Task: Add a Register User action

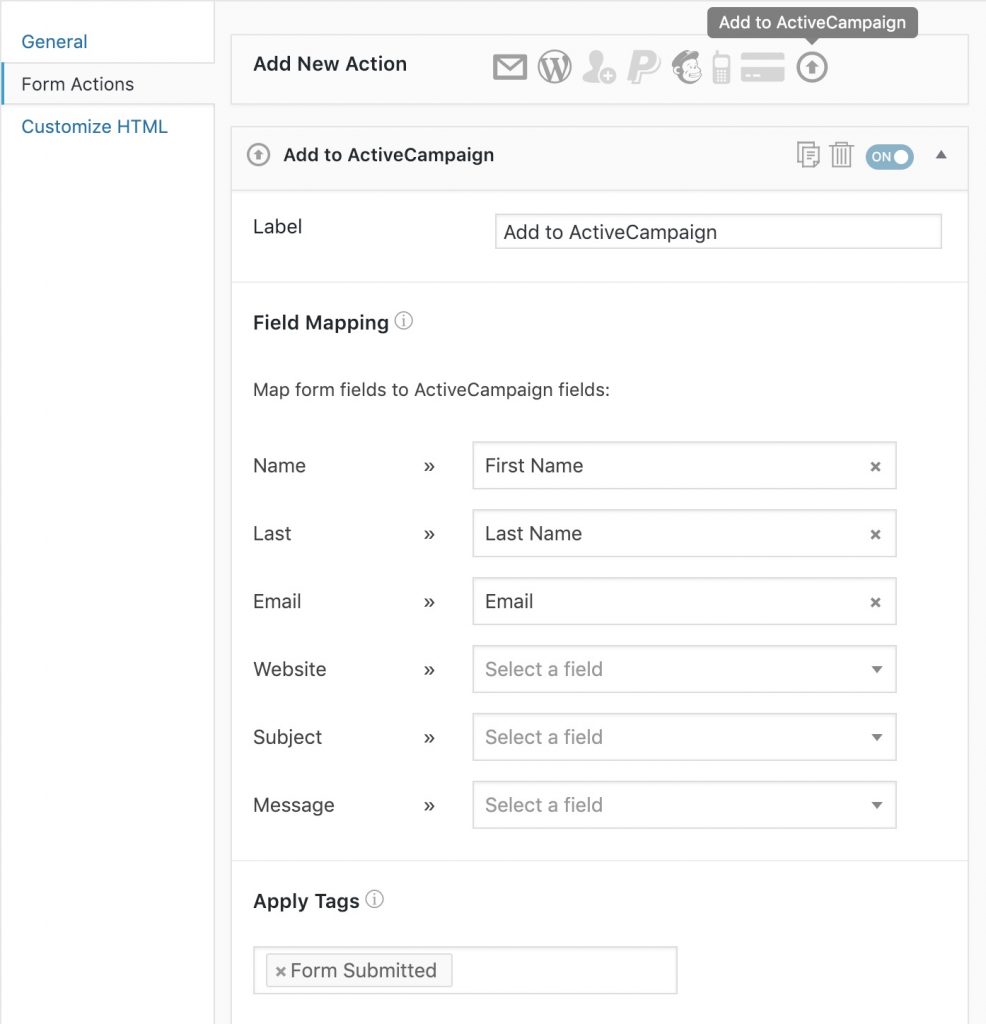Action: [x=598, y=67]
